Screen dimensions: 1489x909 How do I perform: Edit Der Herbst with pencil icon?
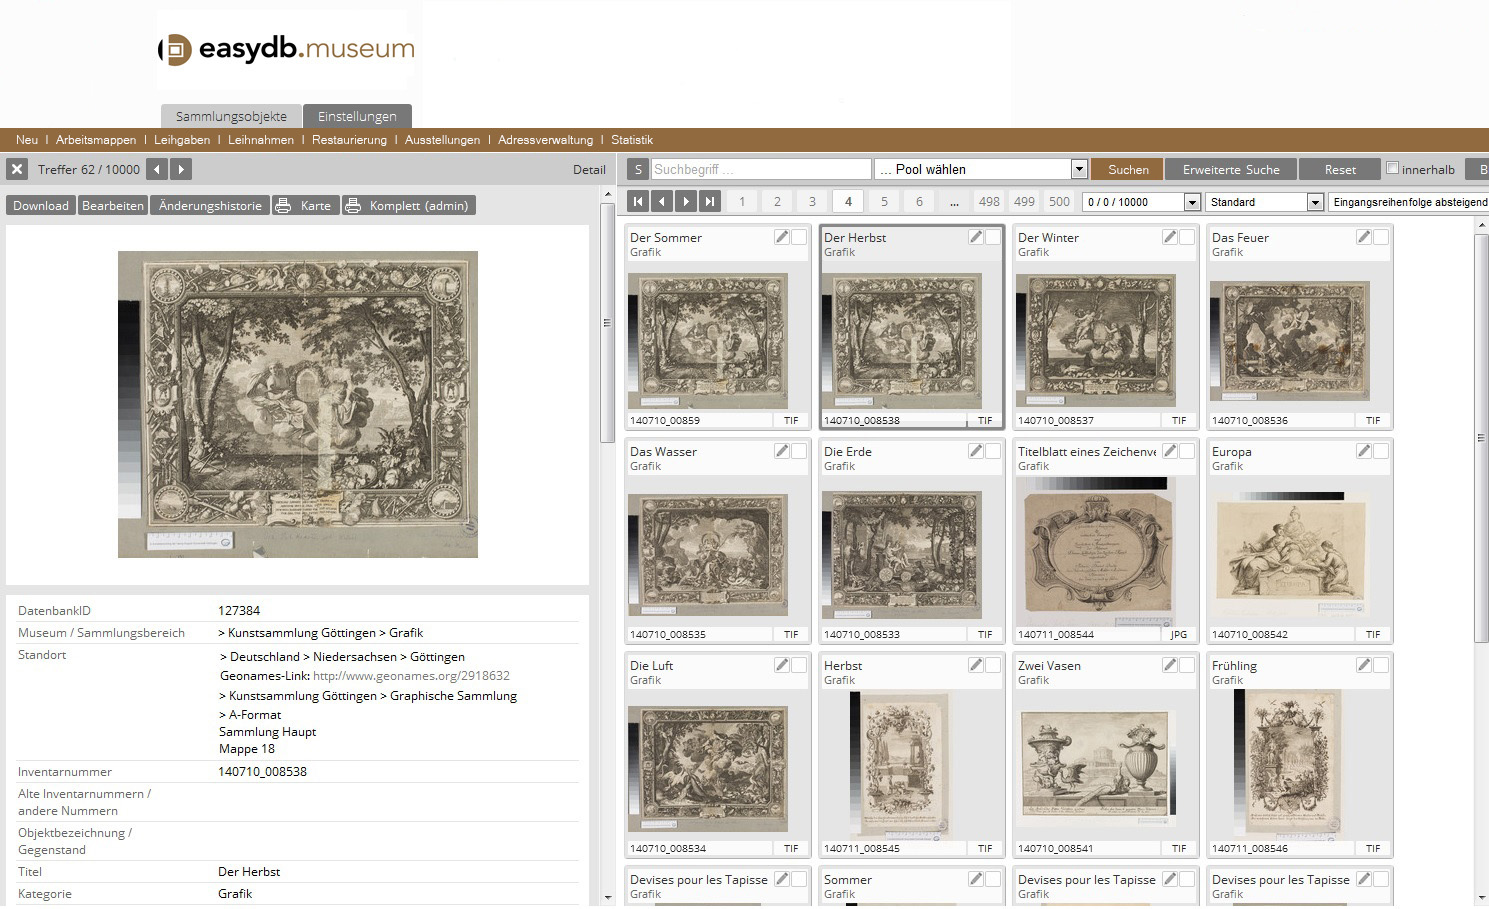point(976,237)
